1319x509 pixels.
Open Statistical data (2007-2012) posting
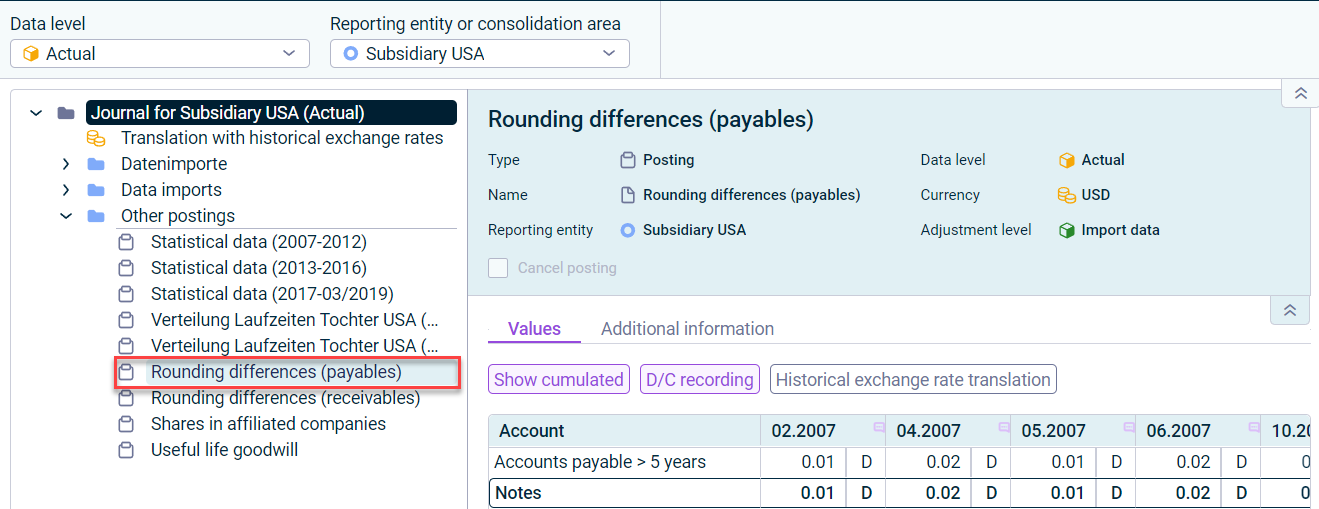pyautogui.click(x=259, y=242)
